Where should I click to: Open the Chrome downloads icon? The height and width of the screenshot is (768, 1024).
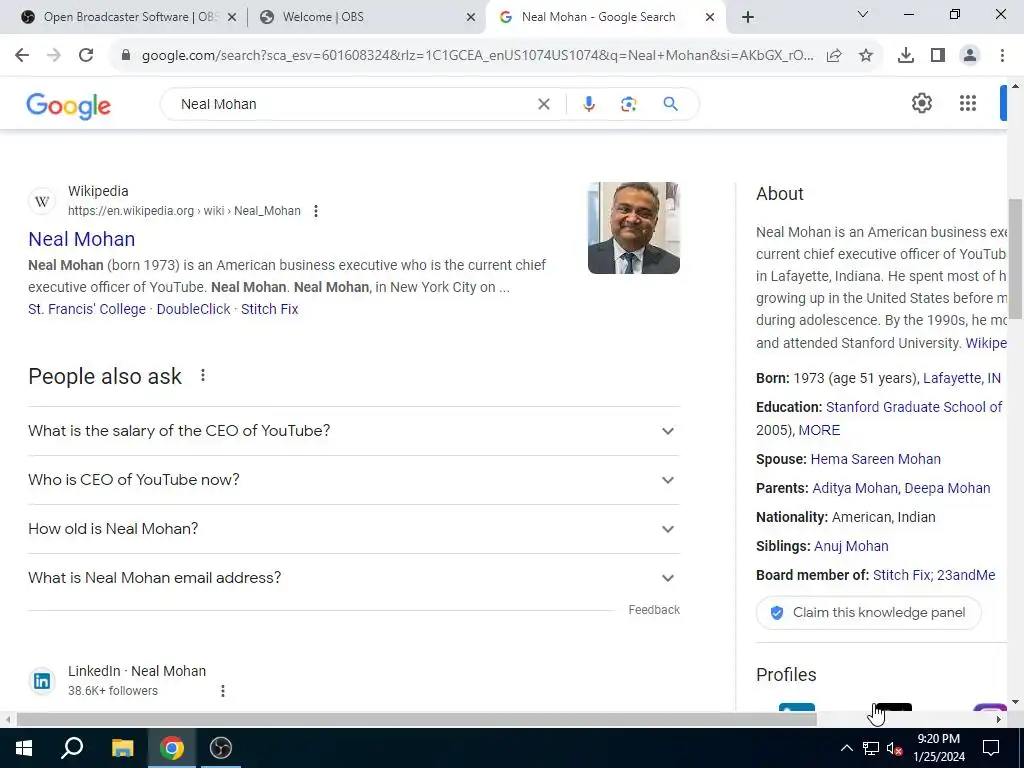coord(906,56)
